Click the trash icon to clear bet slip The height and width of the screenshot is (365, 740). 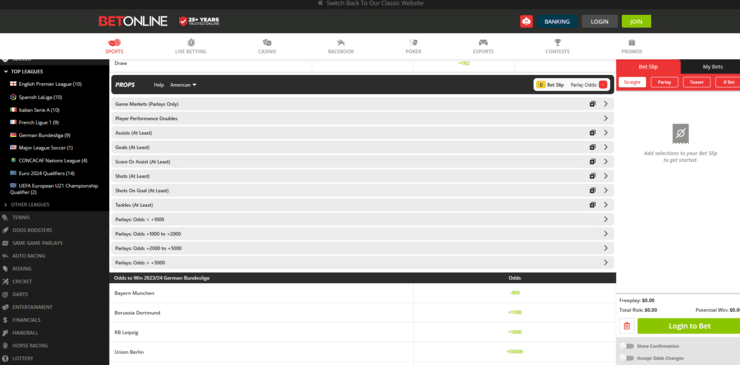tap(627, 326)
